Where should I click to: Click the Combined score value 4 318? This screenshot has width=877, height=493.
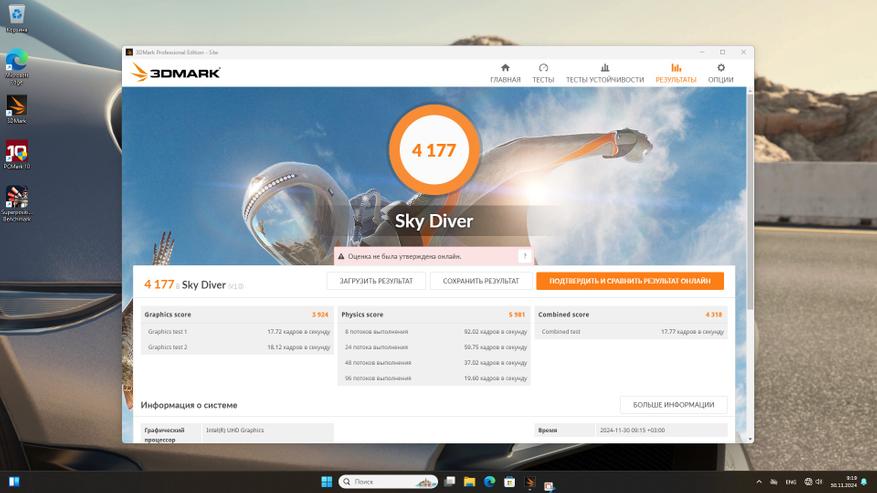pos(714,314)
